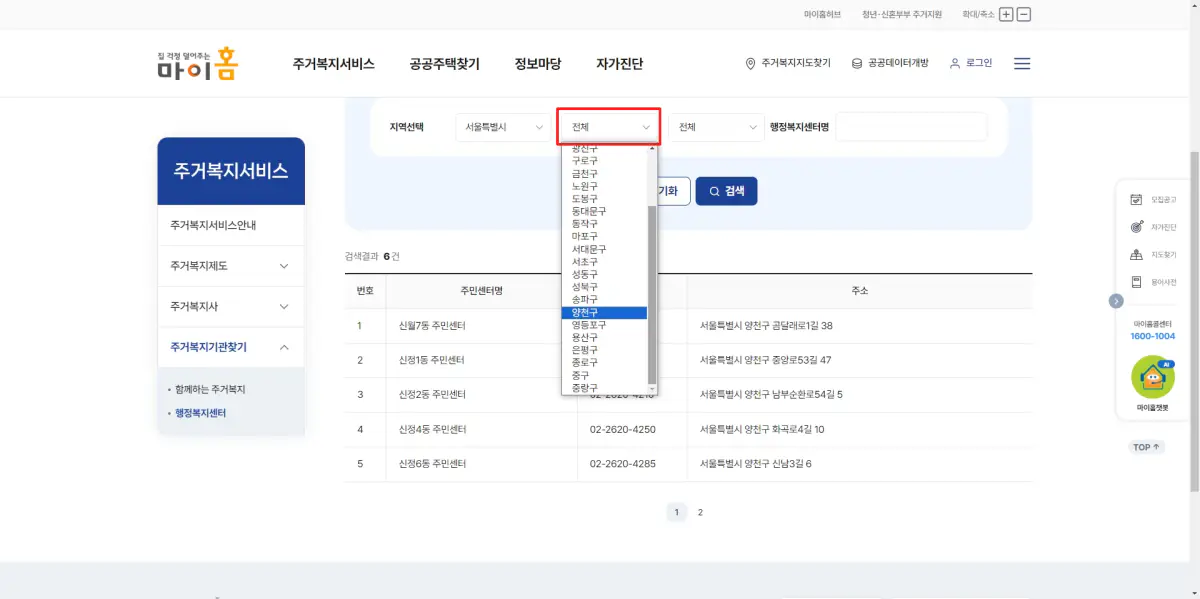
Task: Click the 검색 search button
Action: 726,191
